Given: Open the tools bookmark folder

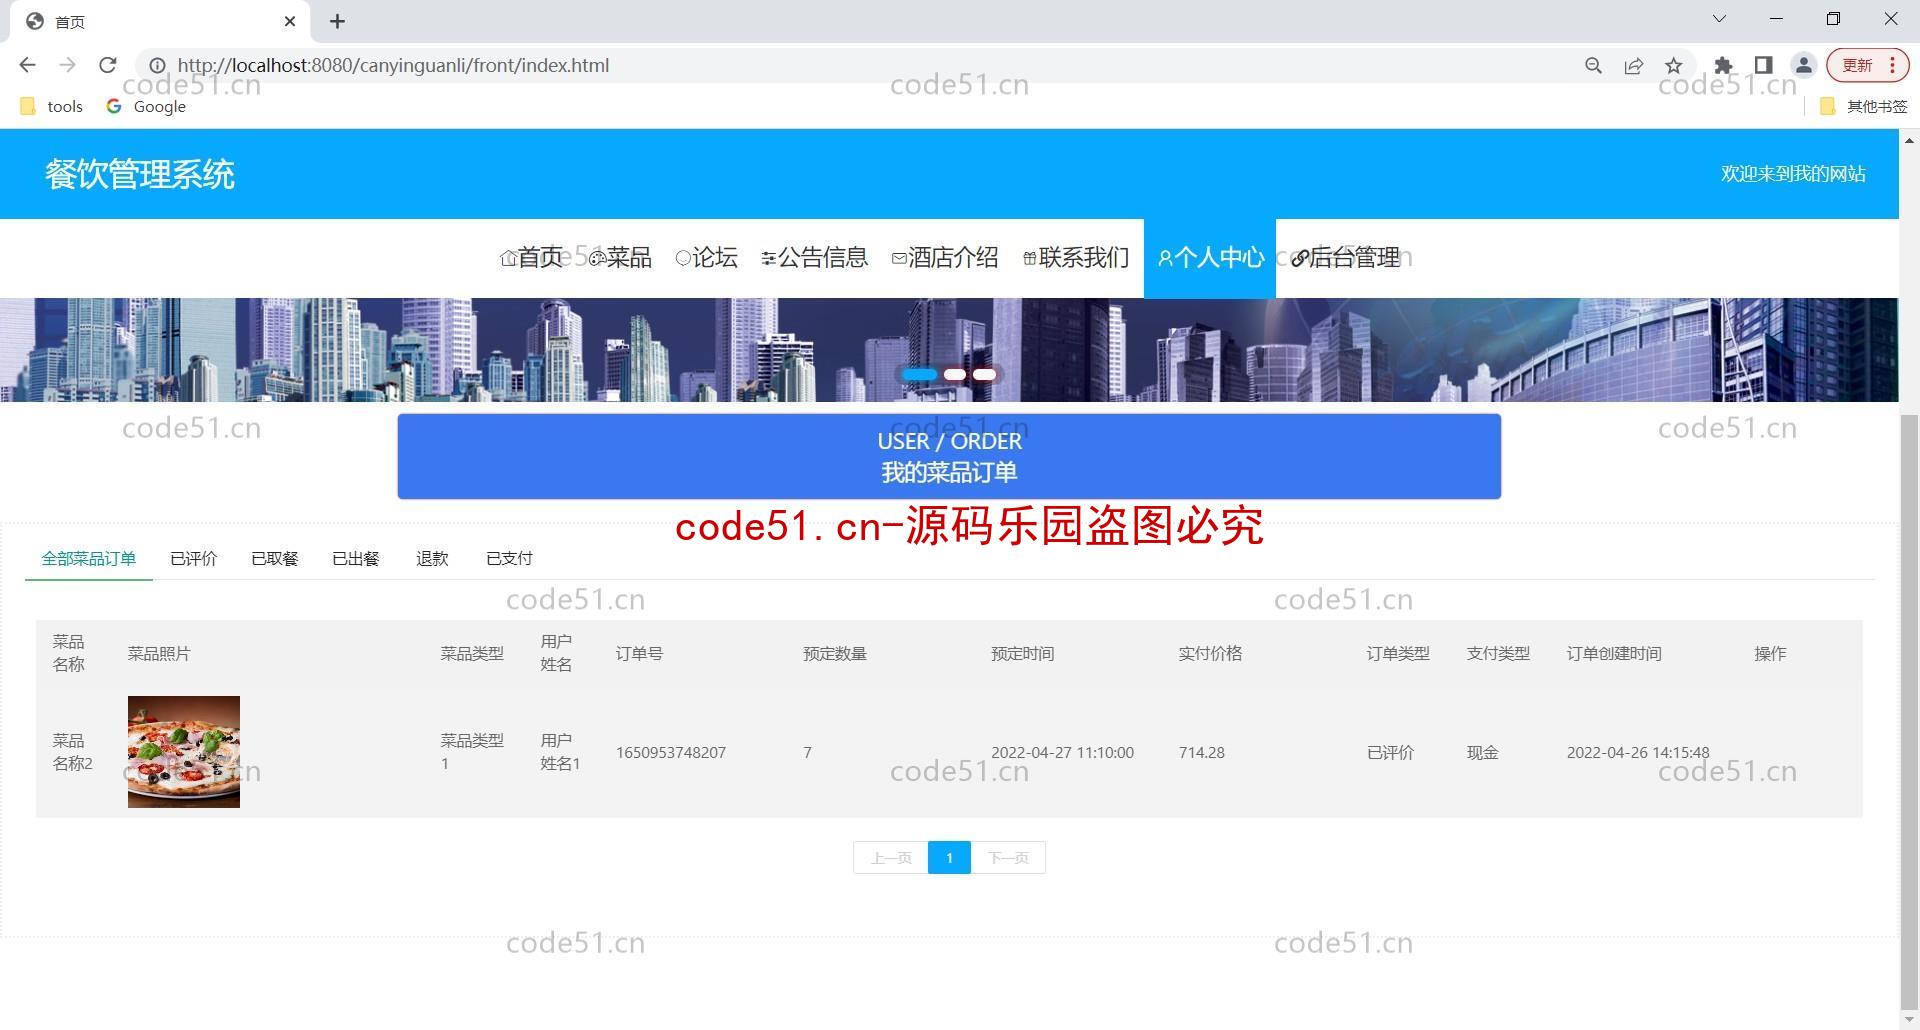Looking at the screenshot, I should [x=52, y=106].
